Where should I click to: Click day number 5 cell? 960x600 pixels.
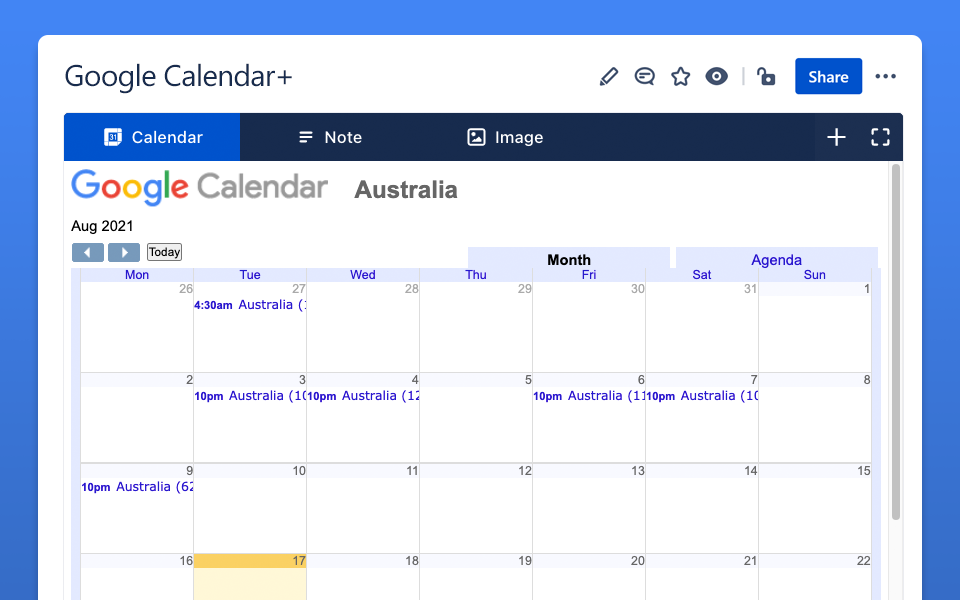point(476,418)
